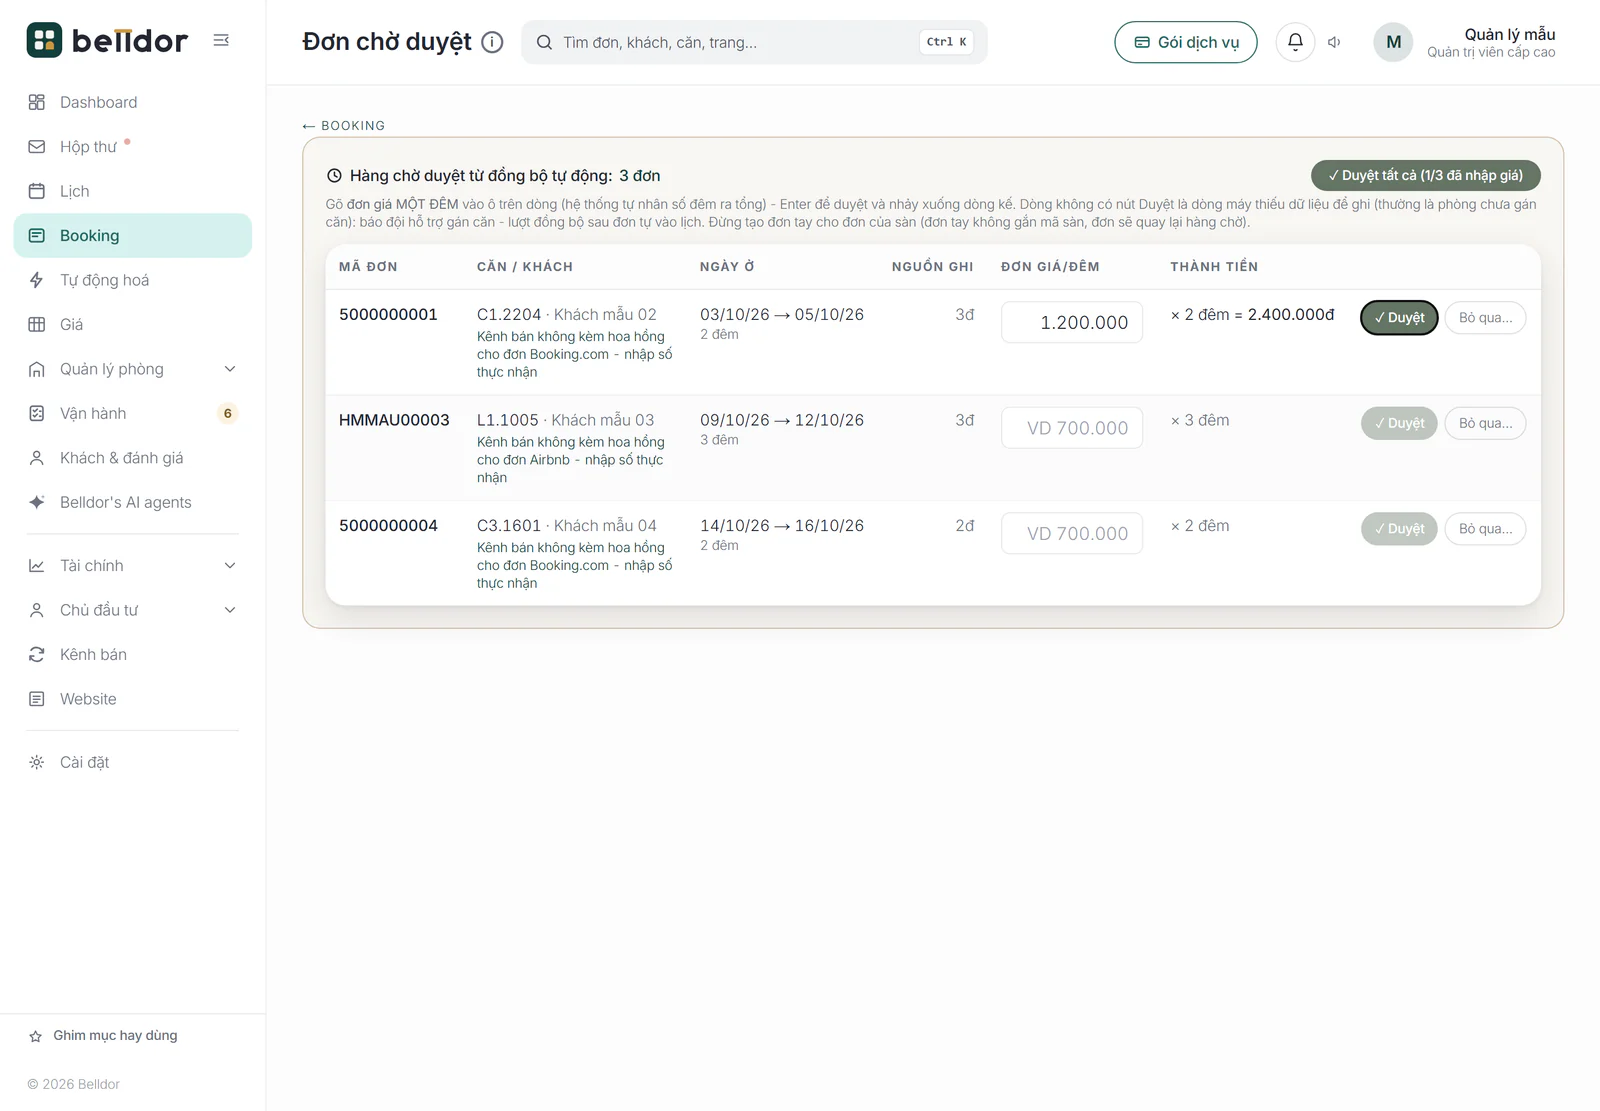Open the Lịch calendar icon
This screenshot has width=1600, height=1111.
37,191
